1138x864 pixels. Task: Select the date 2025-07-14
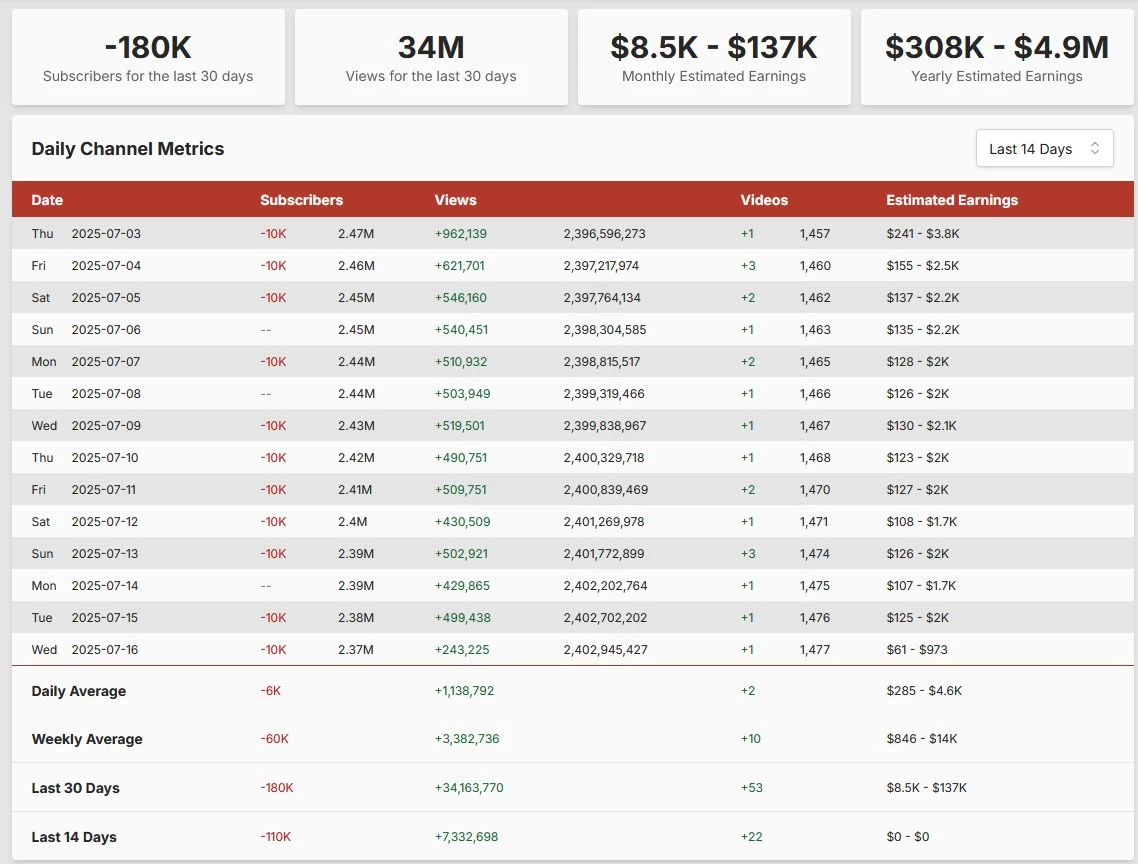tap(105, 585)
